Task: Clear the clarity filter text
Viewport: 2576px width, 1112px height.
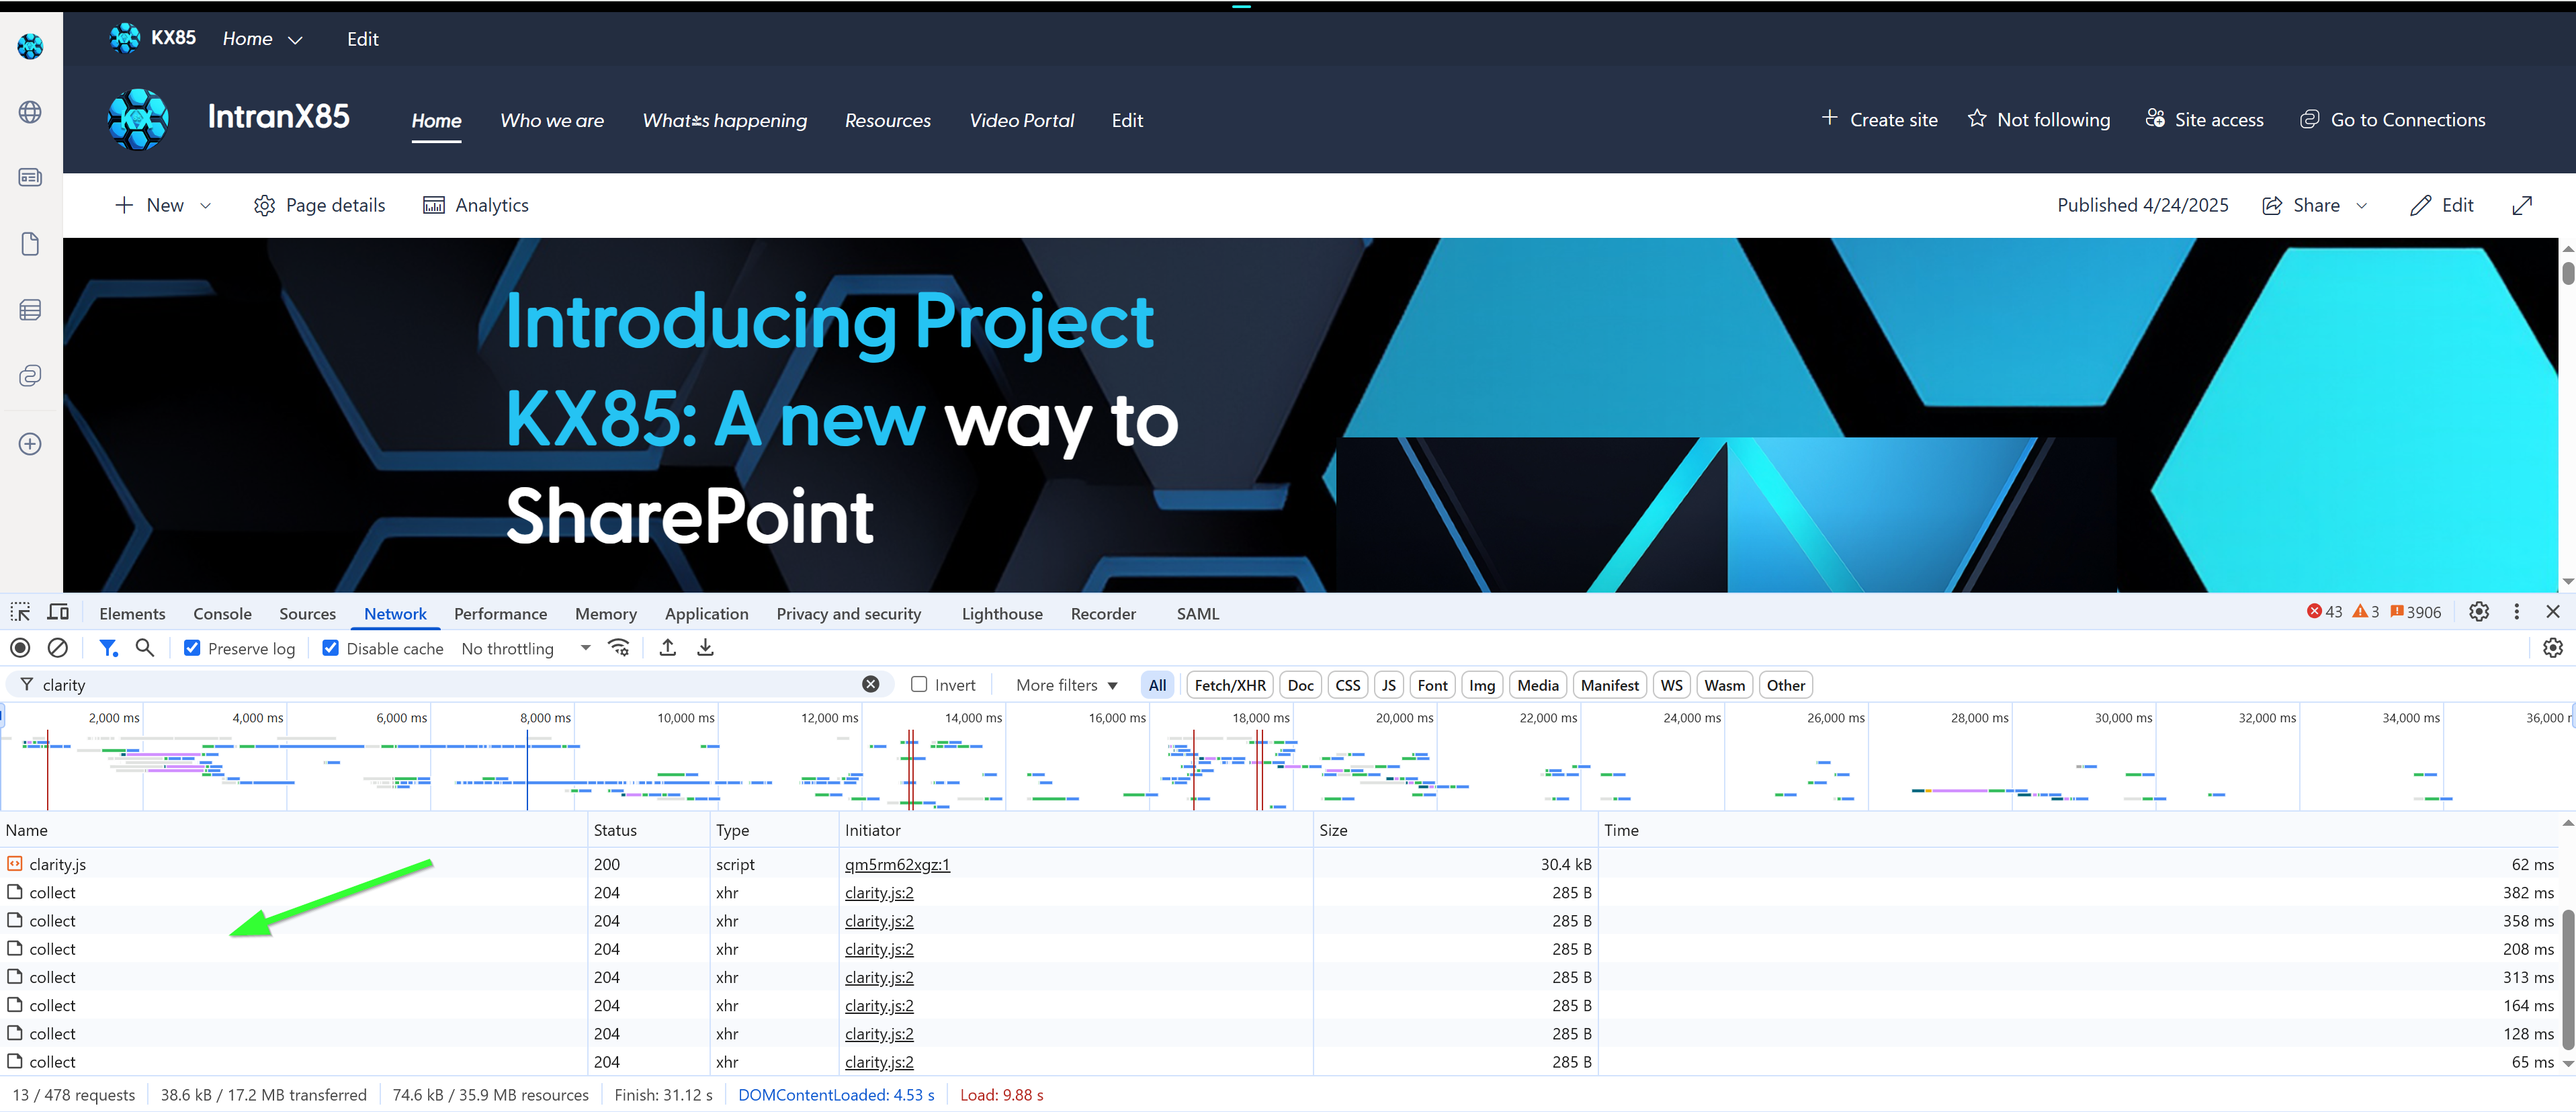Action: pyautogui.click(x=871, y=684)
